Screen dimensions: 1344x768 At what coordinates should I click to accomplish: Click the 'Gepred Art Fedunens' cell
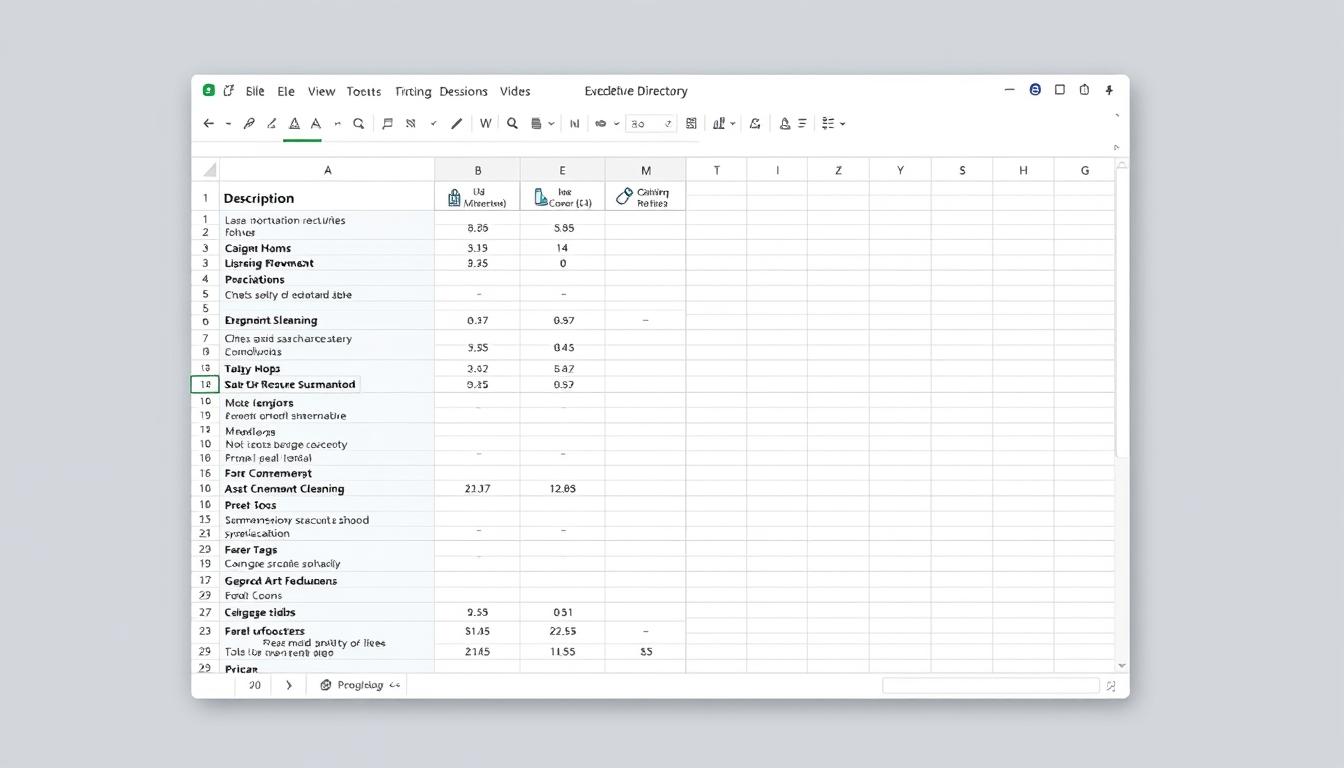tap(327, 580)
